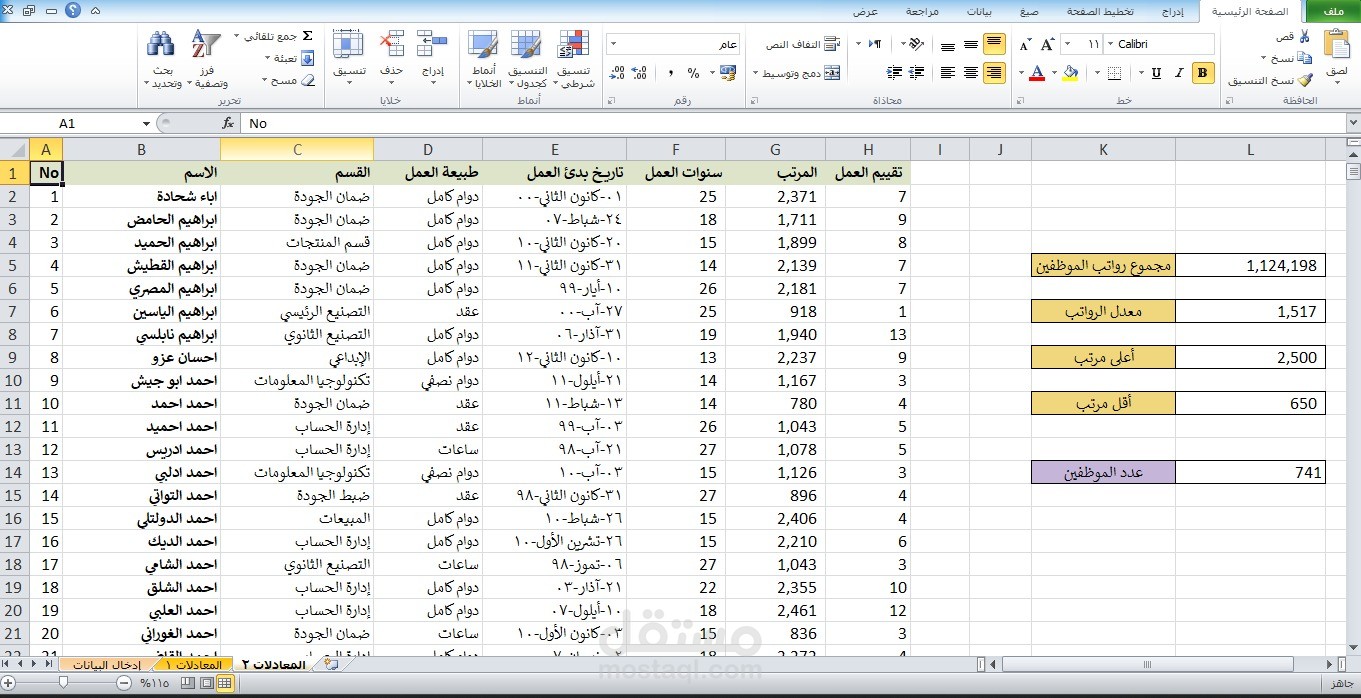The image size is (1361, 698).
Task: Click the percent style icon
Action: (x=693, y=73)
